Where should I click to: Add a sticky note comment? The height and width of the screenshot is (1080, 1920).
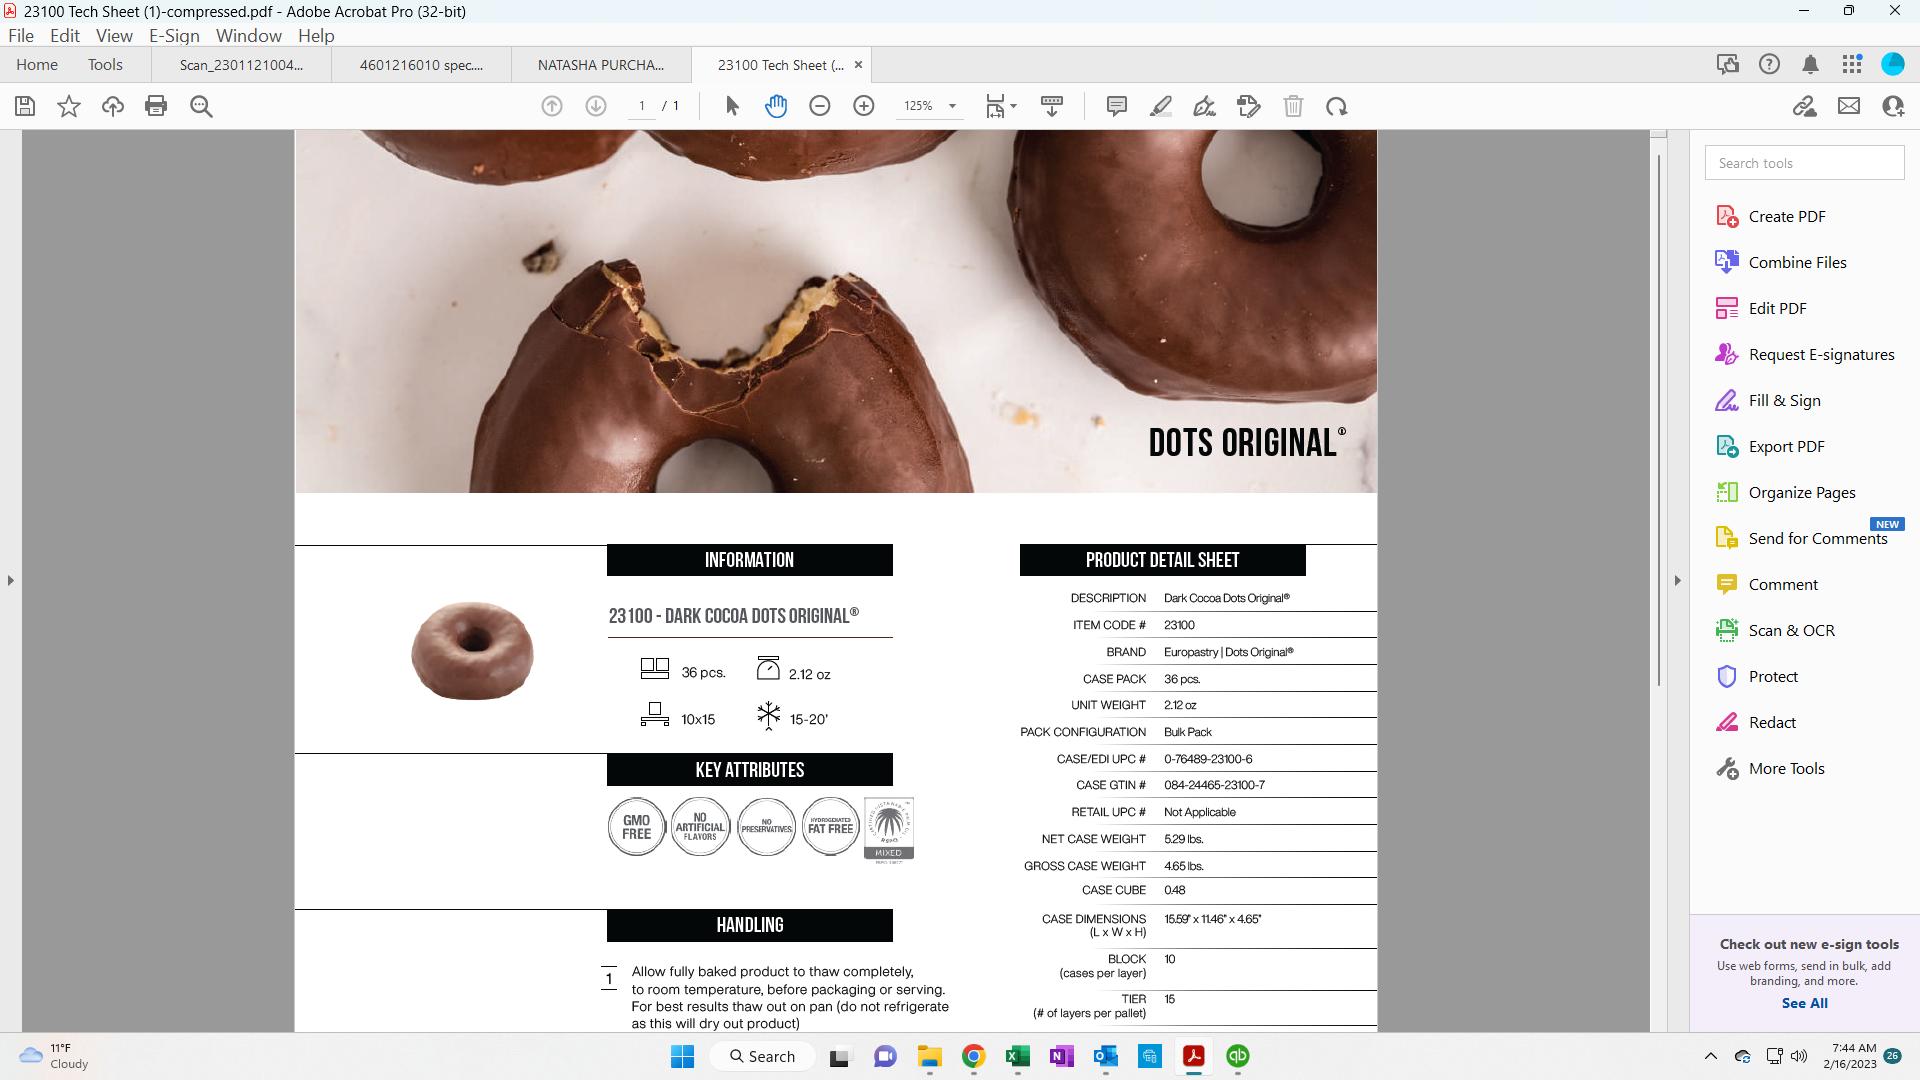click(x=1117, y=106)
